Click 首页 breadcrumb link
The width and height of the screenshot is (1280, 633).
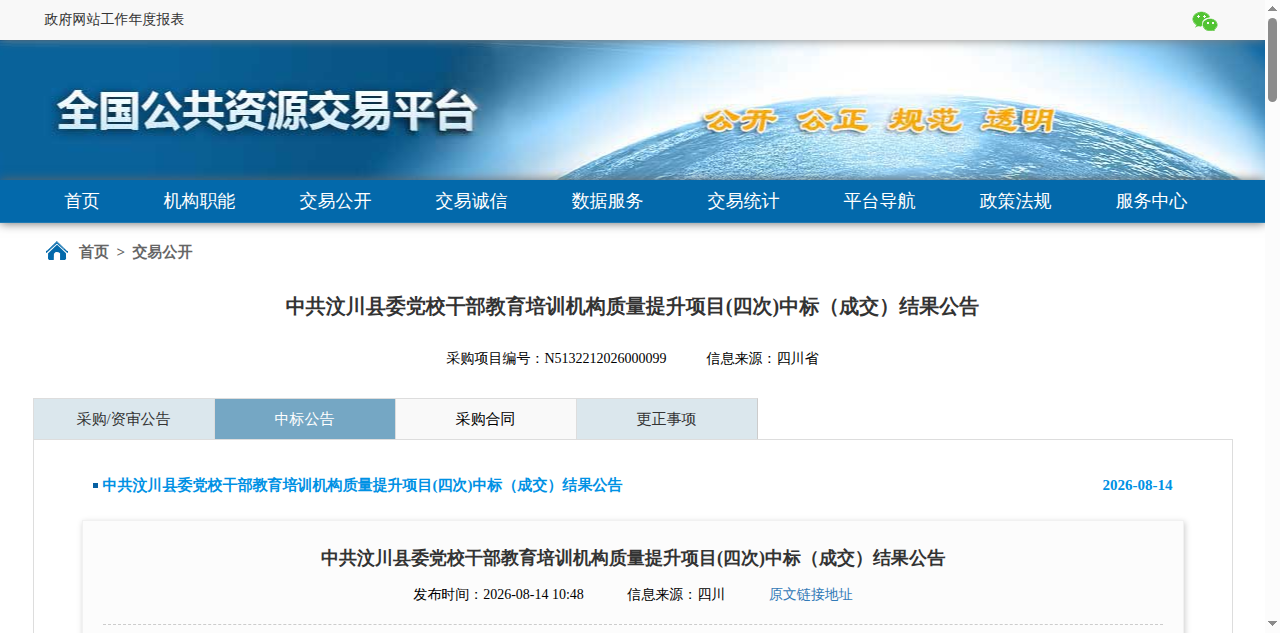(94, 252)
